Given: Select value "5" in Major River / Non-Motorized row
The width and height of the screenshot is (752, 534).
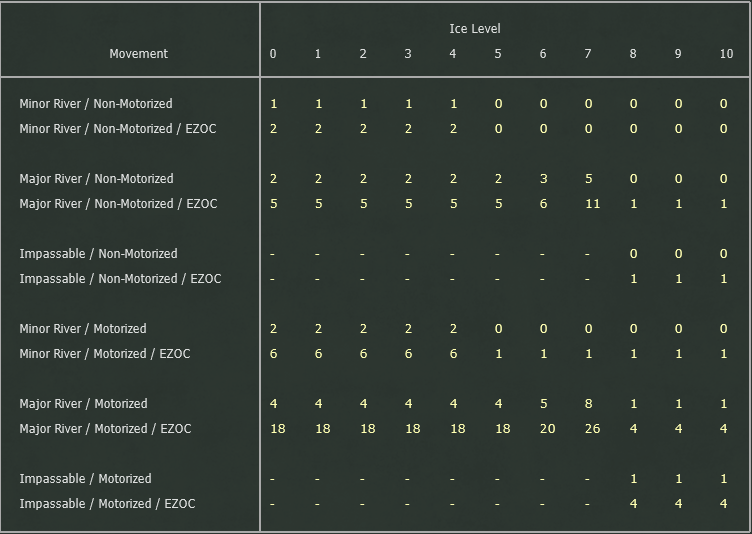Looking at the screenshot, I should pos(588,178).
